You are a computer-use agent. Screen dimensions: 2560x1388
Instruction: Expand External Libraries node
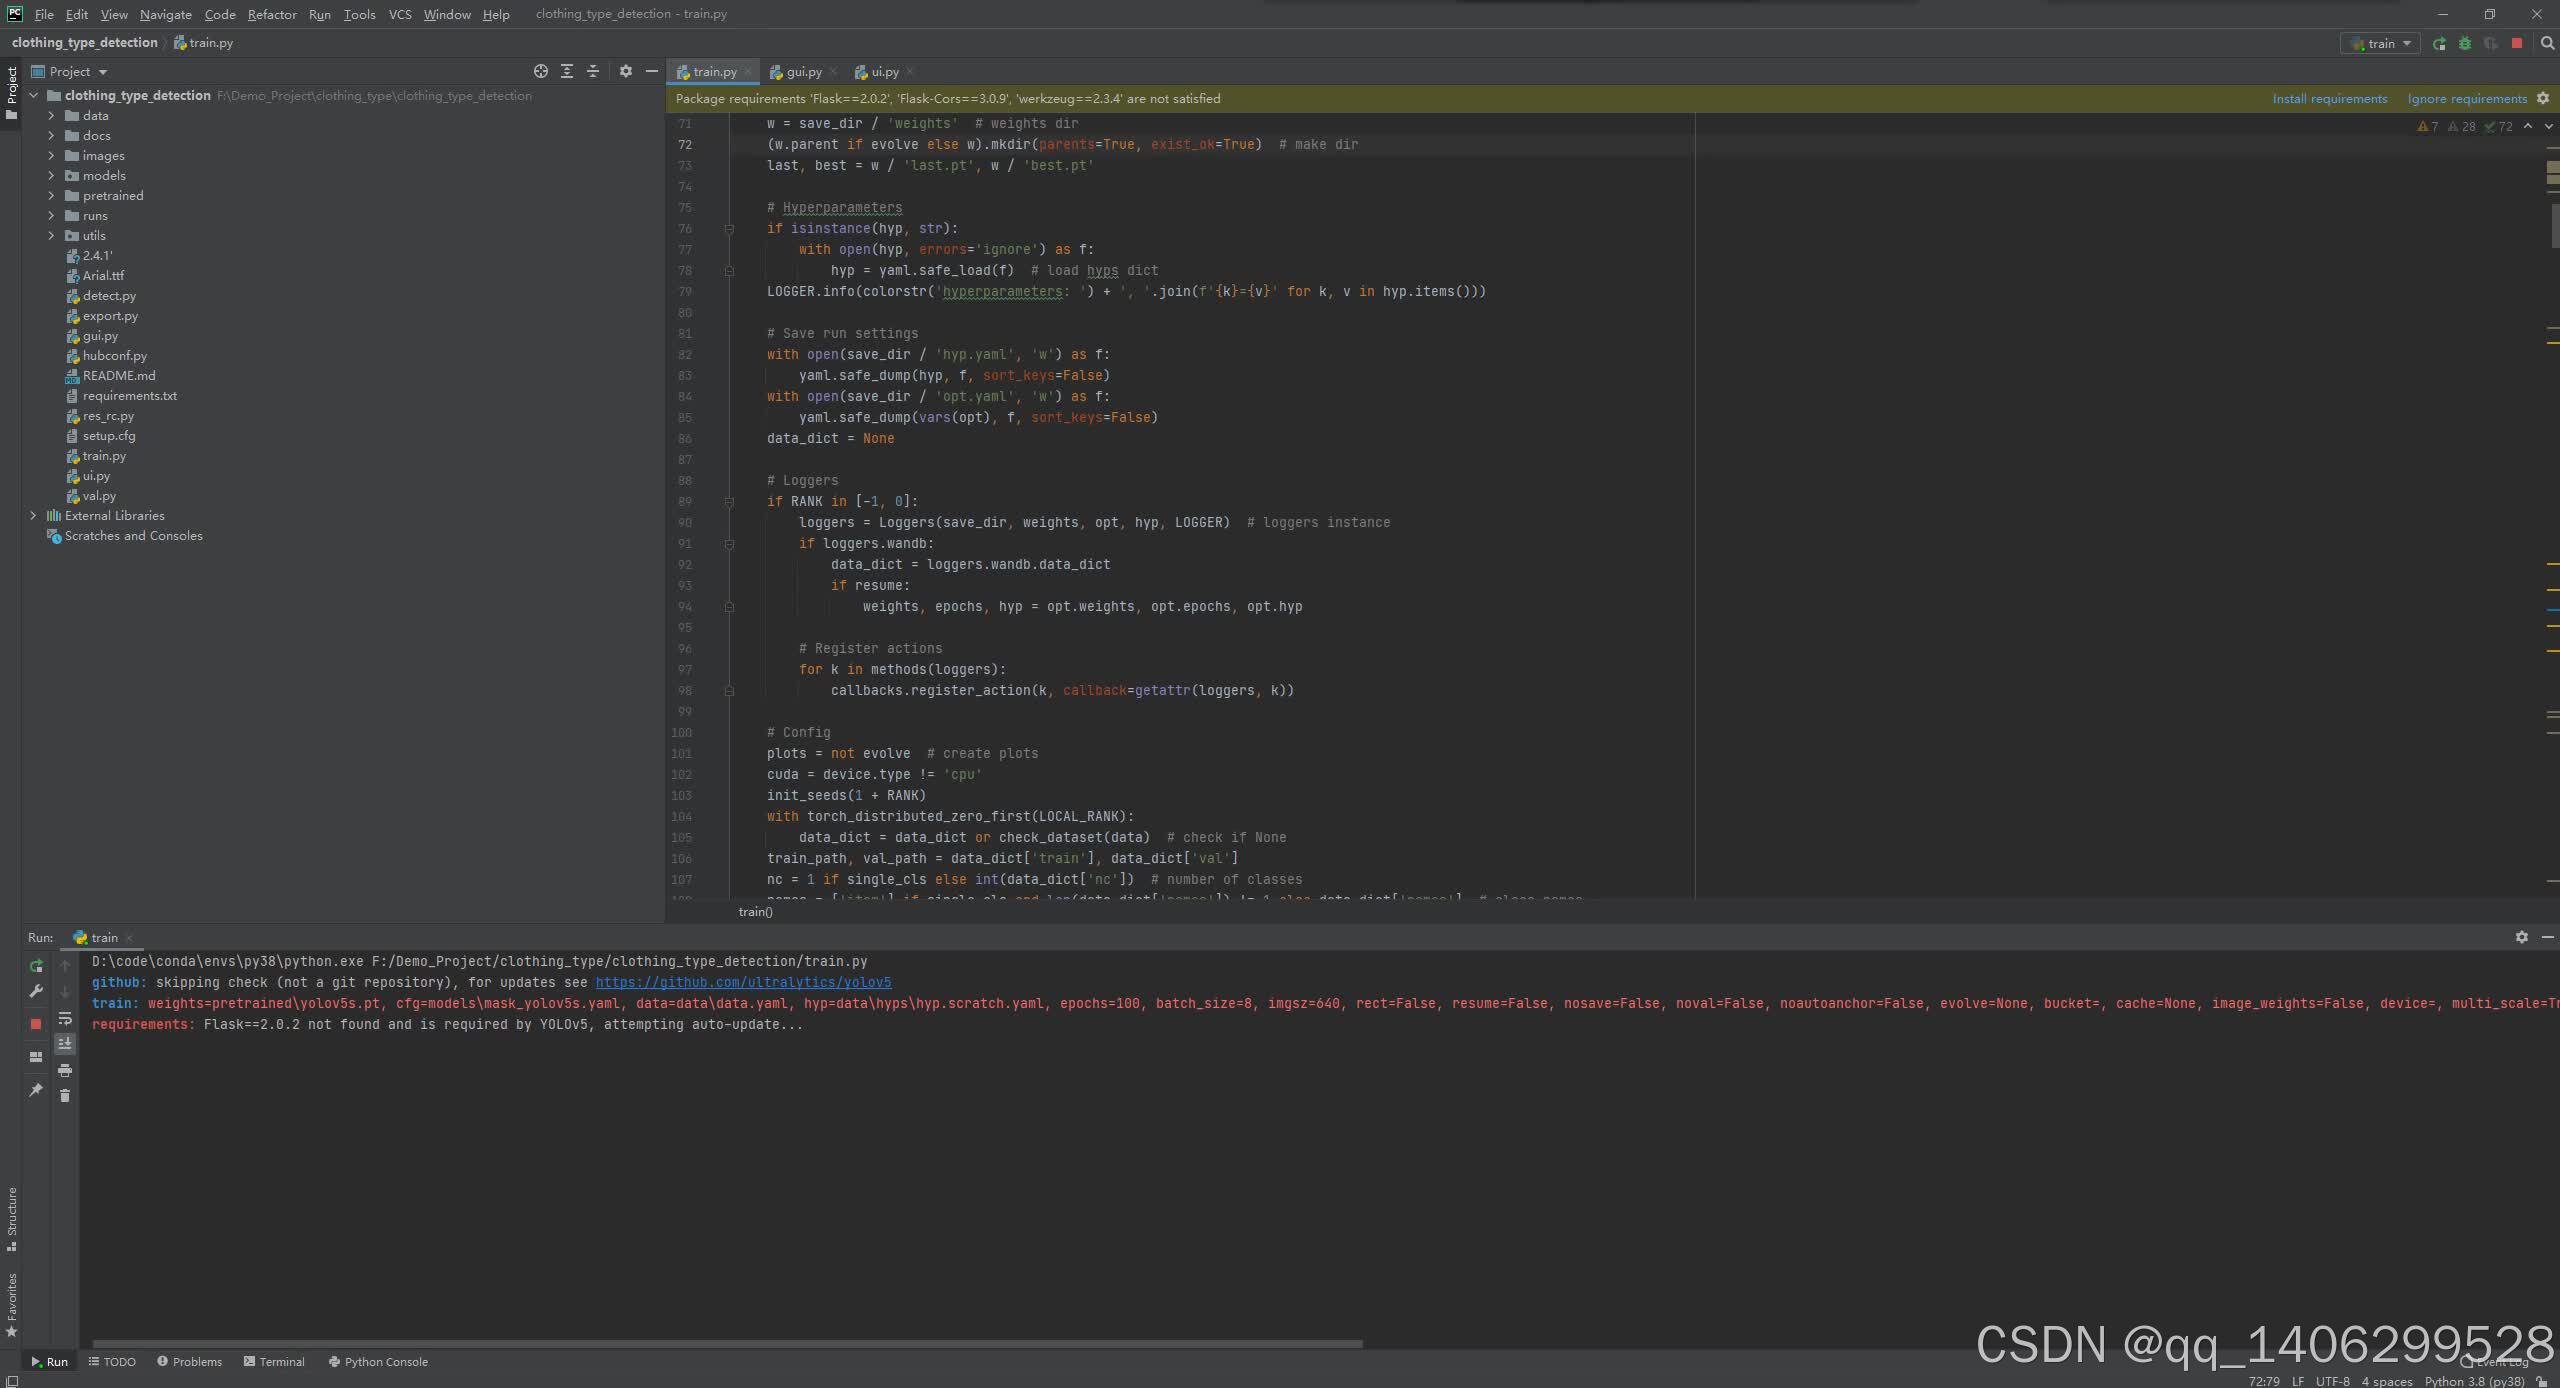coord(33,515)
